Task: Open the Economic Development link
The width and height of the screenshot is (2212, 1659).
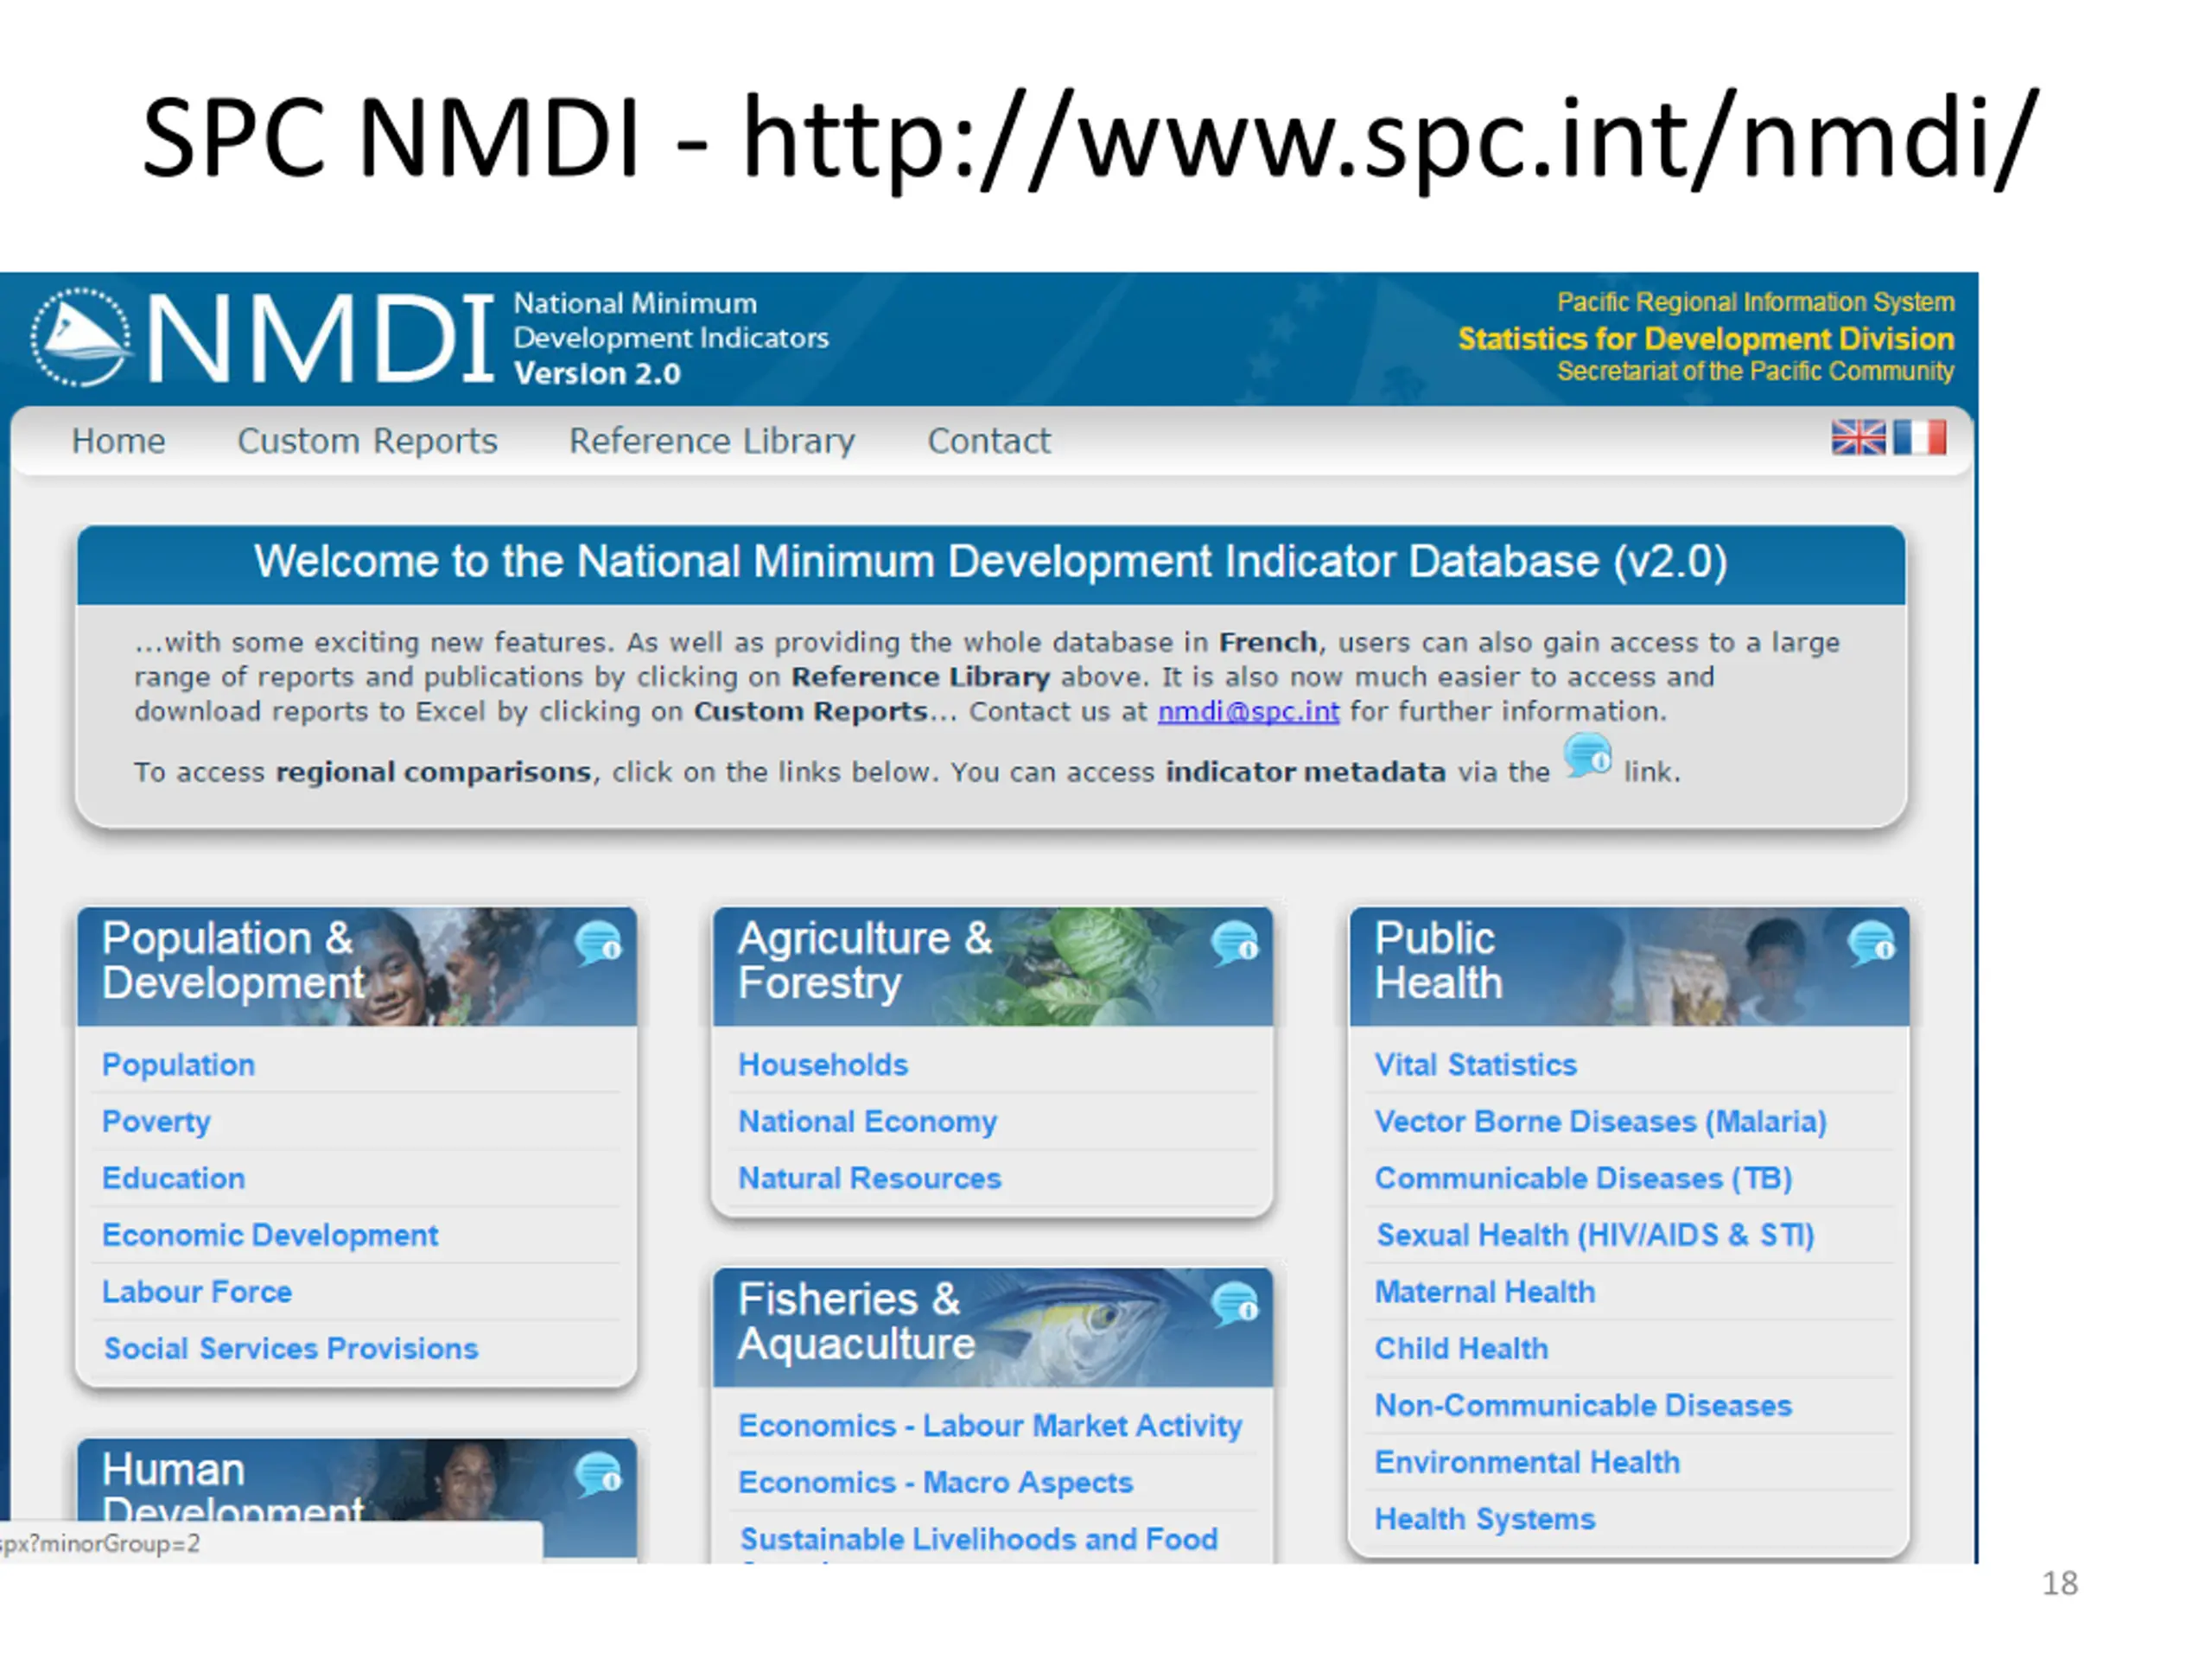Action: tap(270, 1236)
